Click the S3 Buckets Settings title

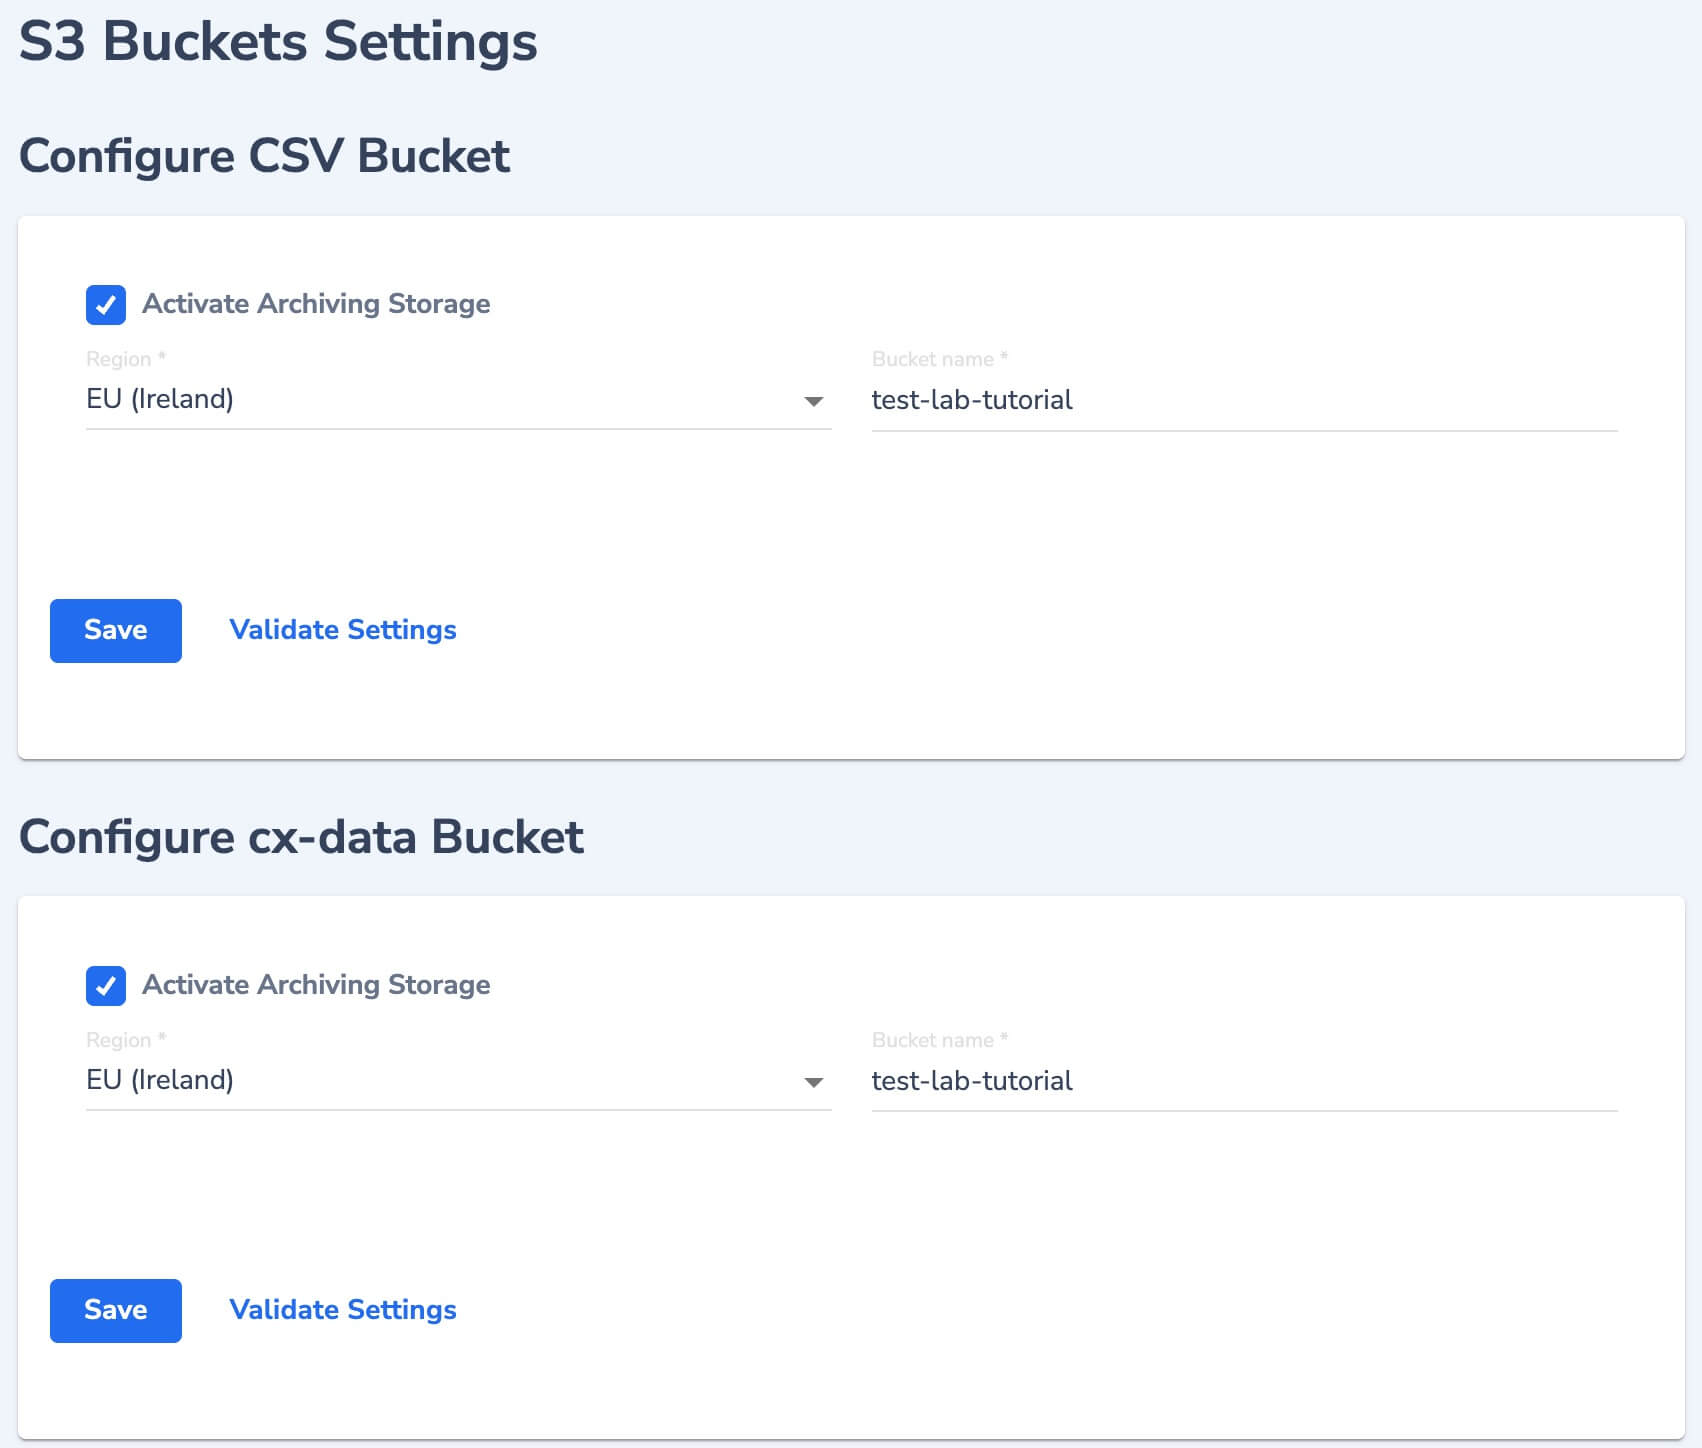pyautogui.click(x=278, y=42)
